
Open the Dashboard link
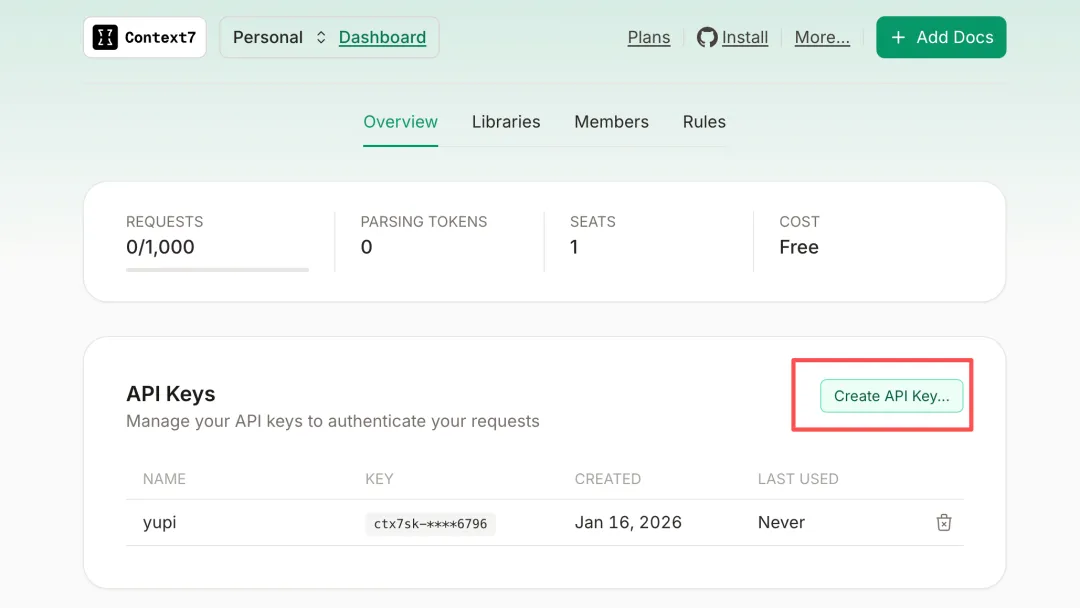pos(382,38)
